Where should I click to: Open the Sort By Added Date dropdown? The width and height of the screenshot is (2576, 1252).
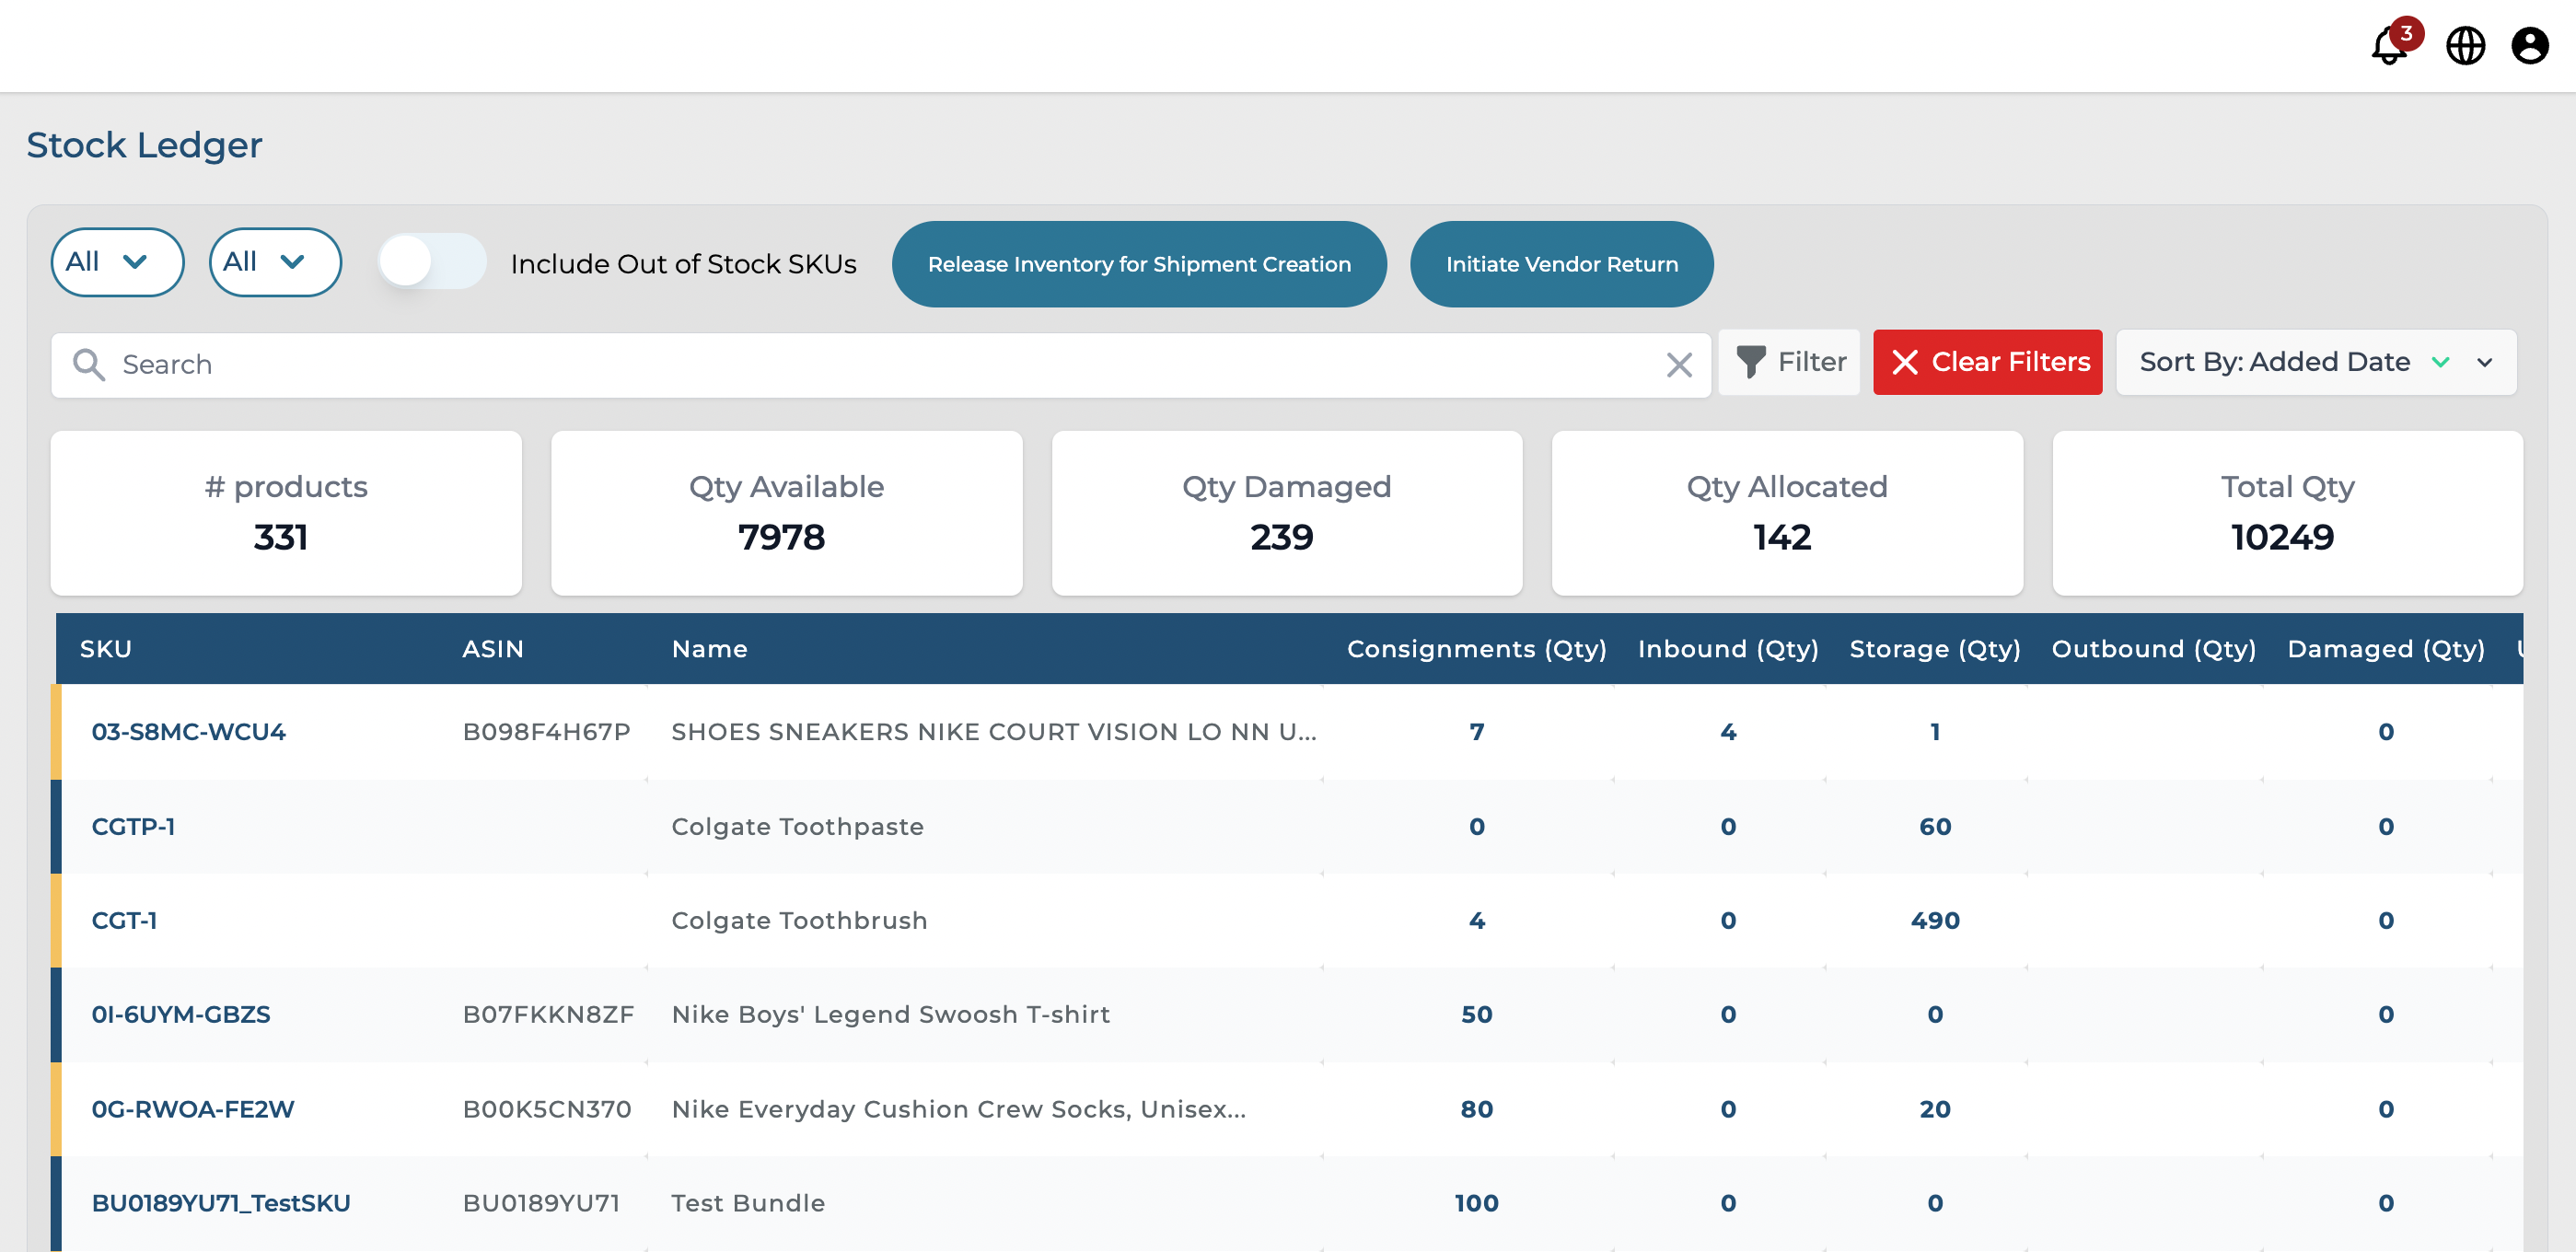tap(2485, 362)
